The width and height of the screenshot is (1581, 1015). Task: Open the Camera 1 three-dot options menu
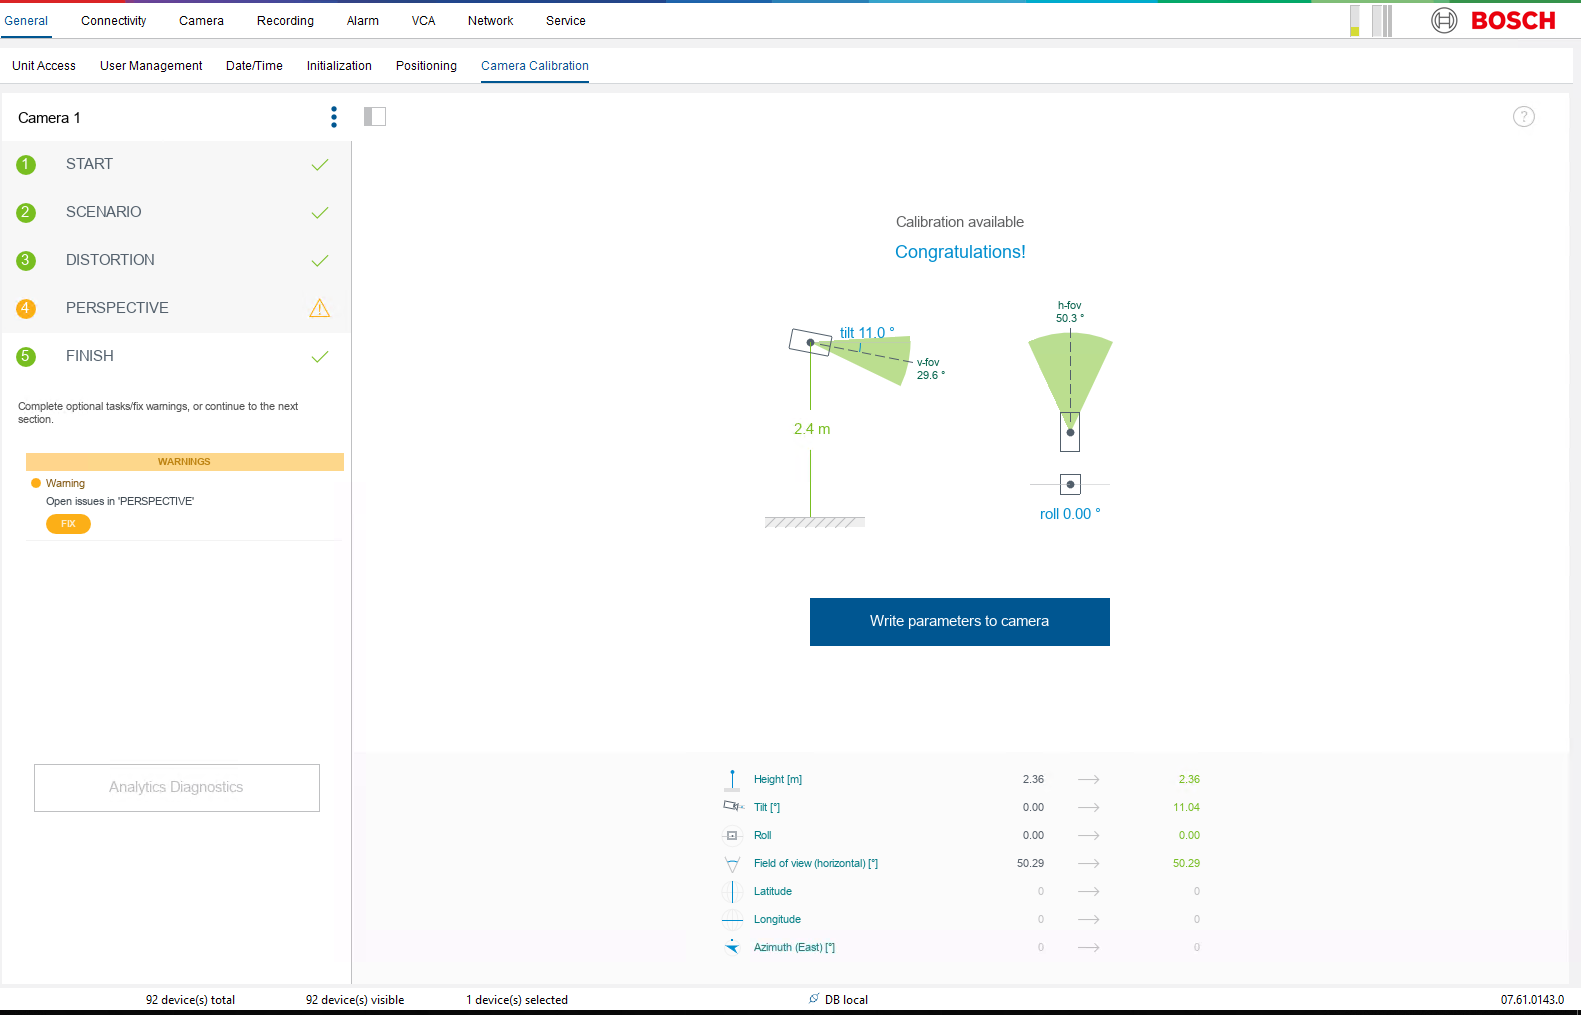coord(334,117)
